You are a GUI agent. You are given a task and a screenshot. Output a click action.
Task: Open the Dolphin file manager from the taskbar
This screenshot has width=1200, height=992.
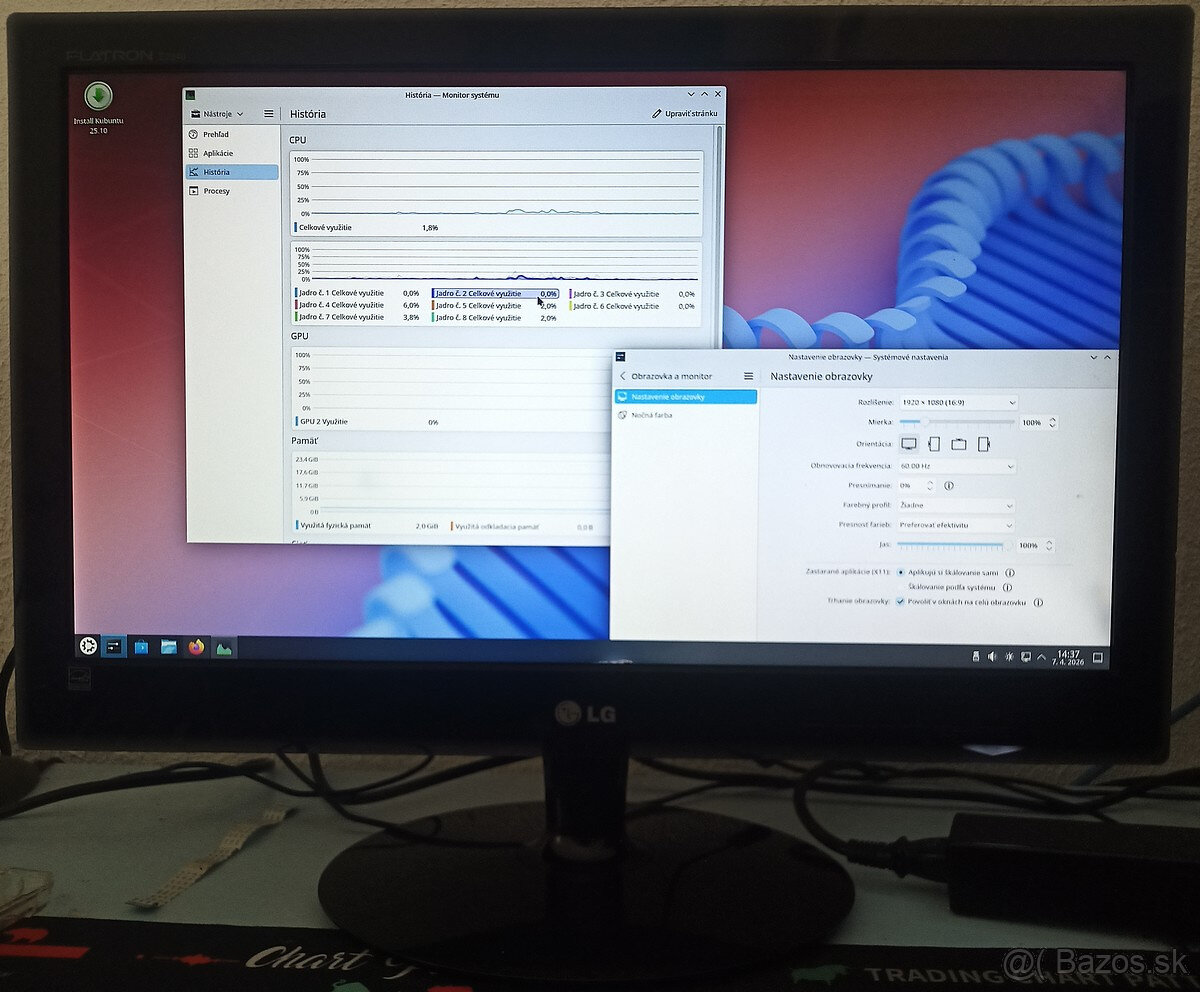click(x=168, y=647)
